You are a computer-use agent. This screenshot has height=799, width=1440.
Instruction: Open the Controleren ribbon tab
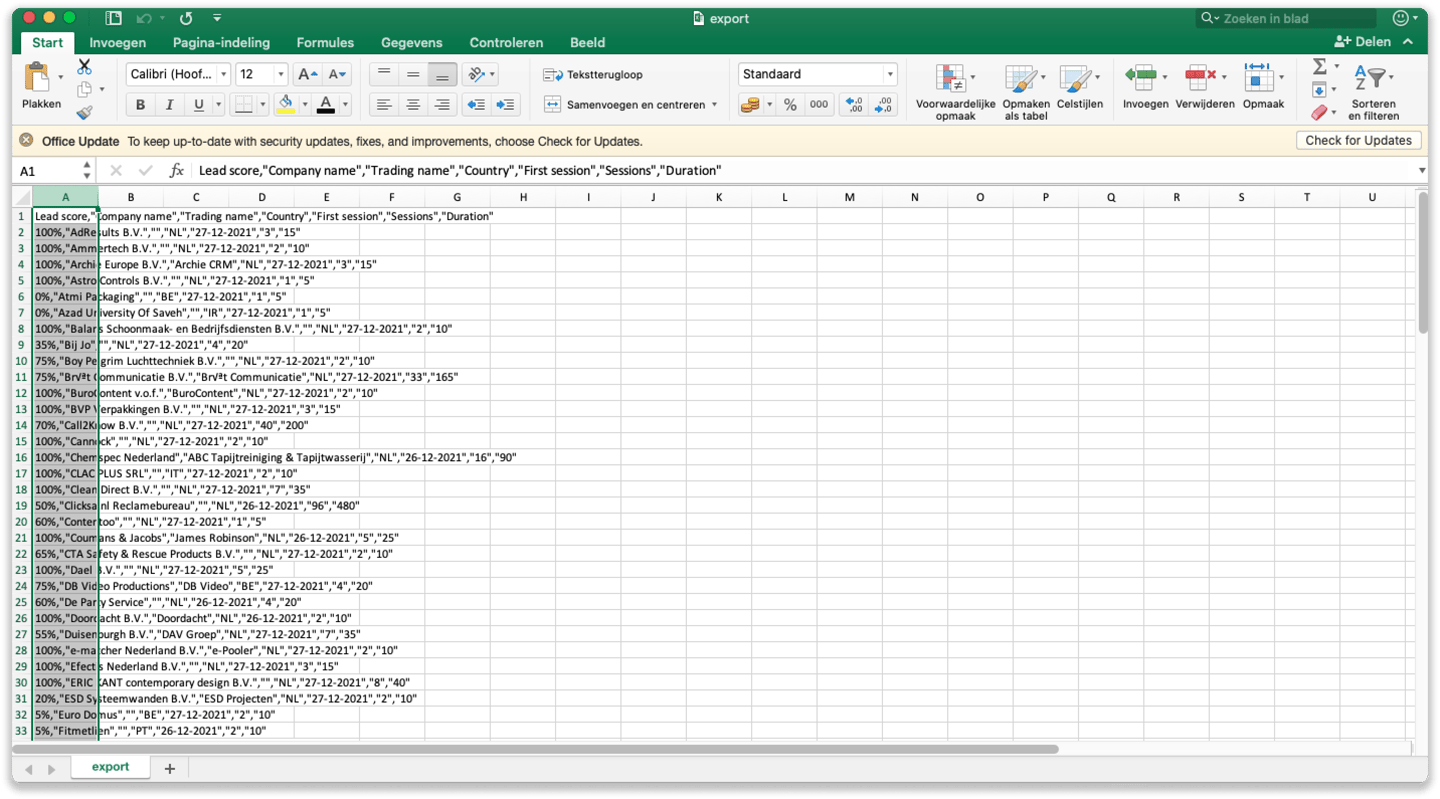[x=506, y=42]
